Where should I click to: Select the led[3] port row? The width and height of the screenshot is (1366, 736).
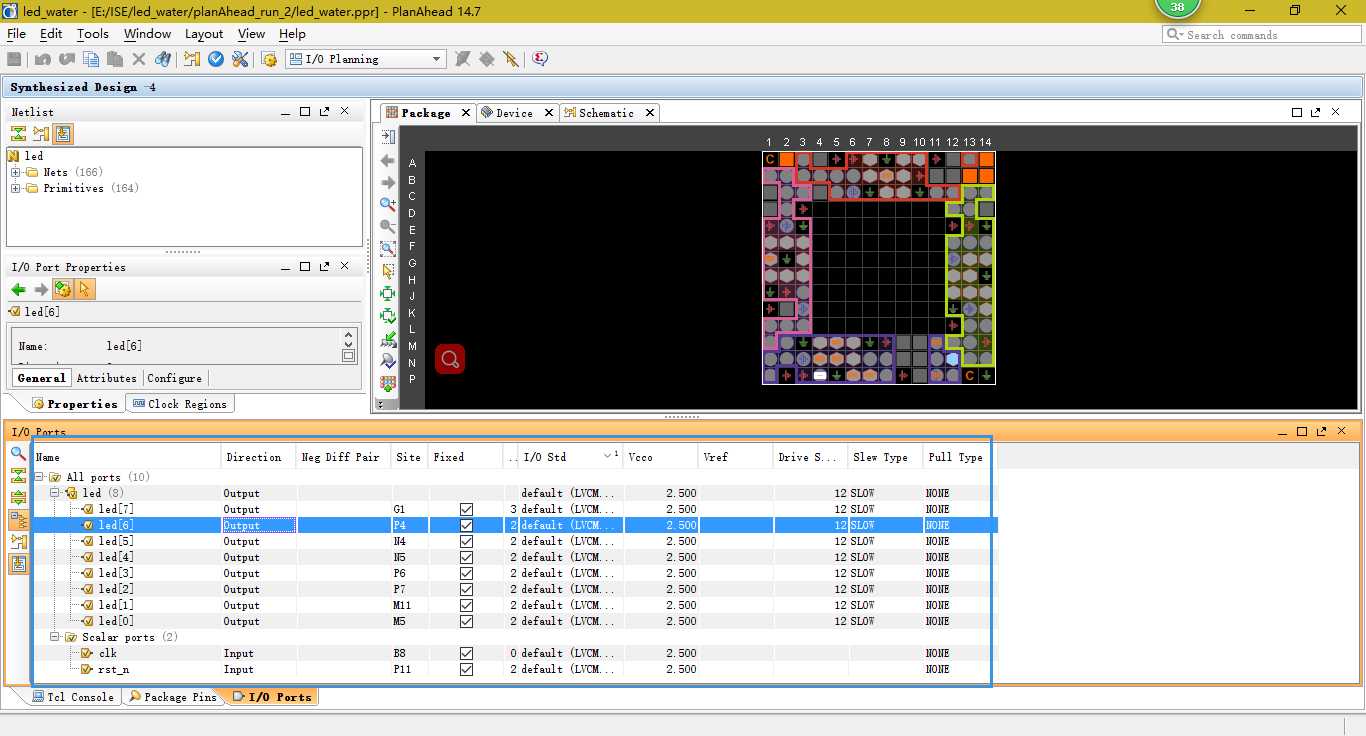click(x=514, y=573)
